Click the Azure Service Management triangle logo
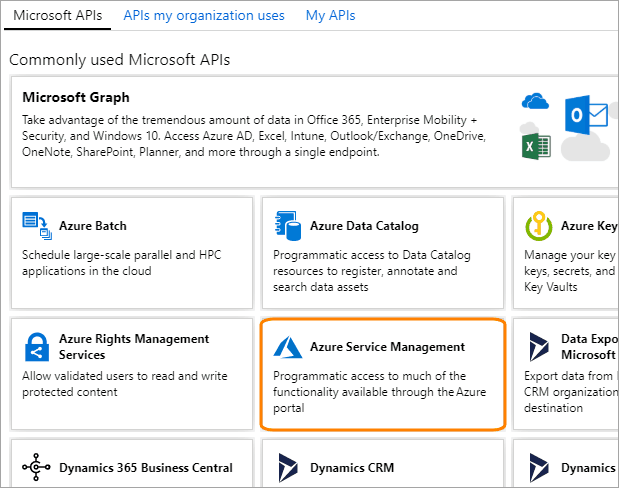Screen dimensions: 619x488 coord(287,347)
